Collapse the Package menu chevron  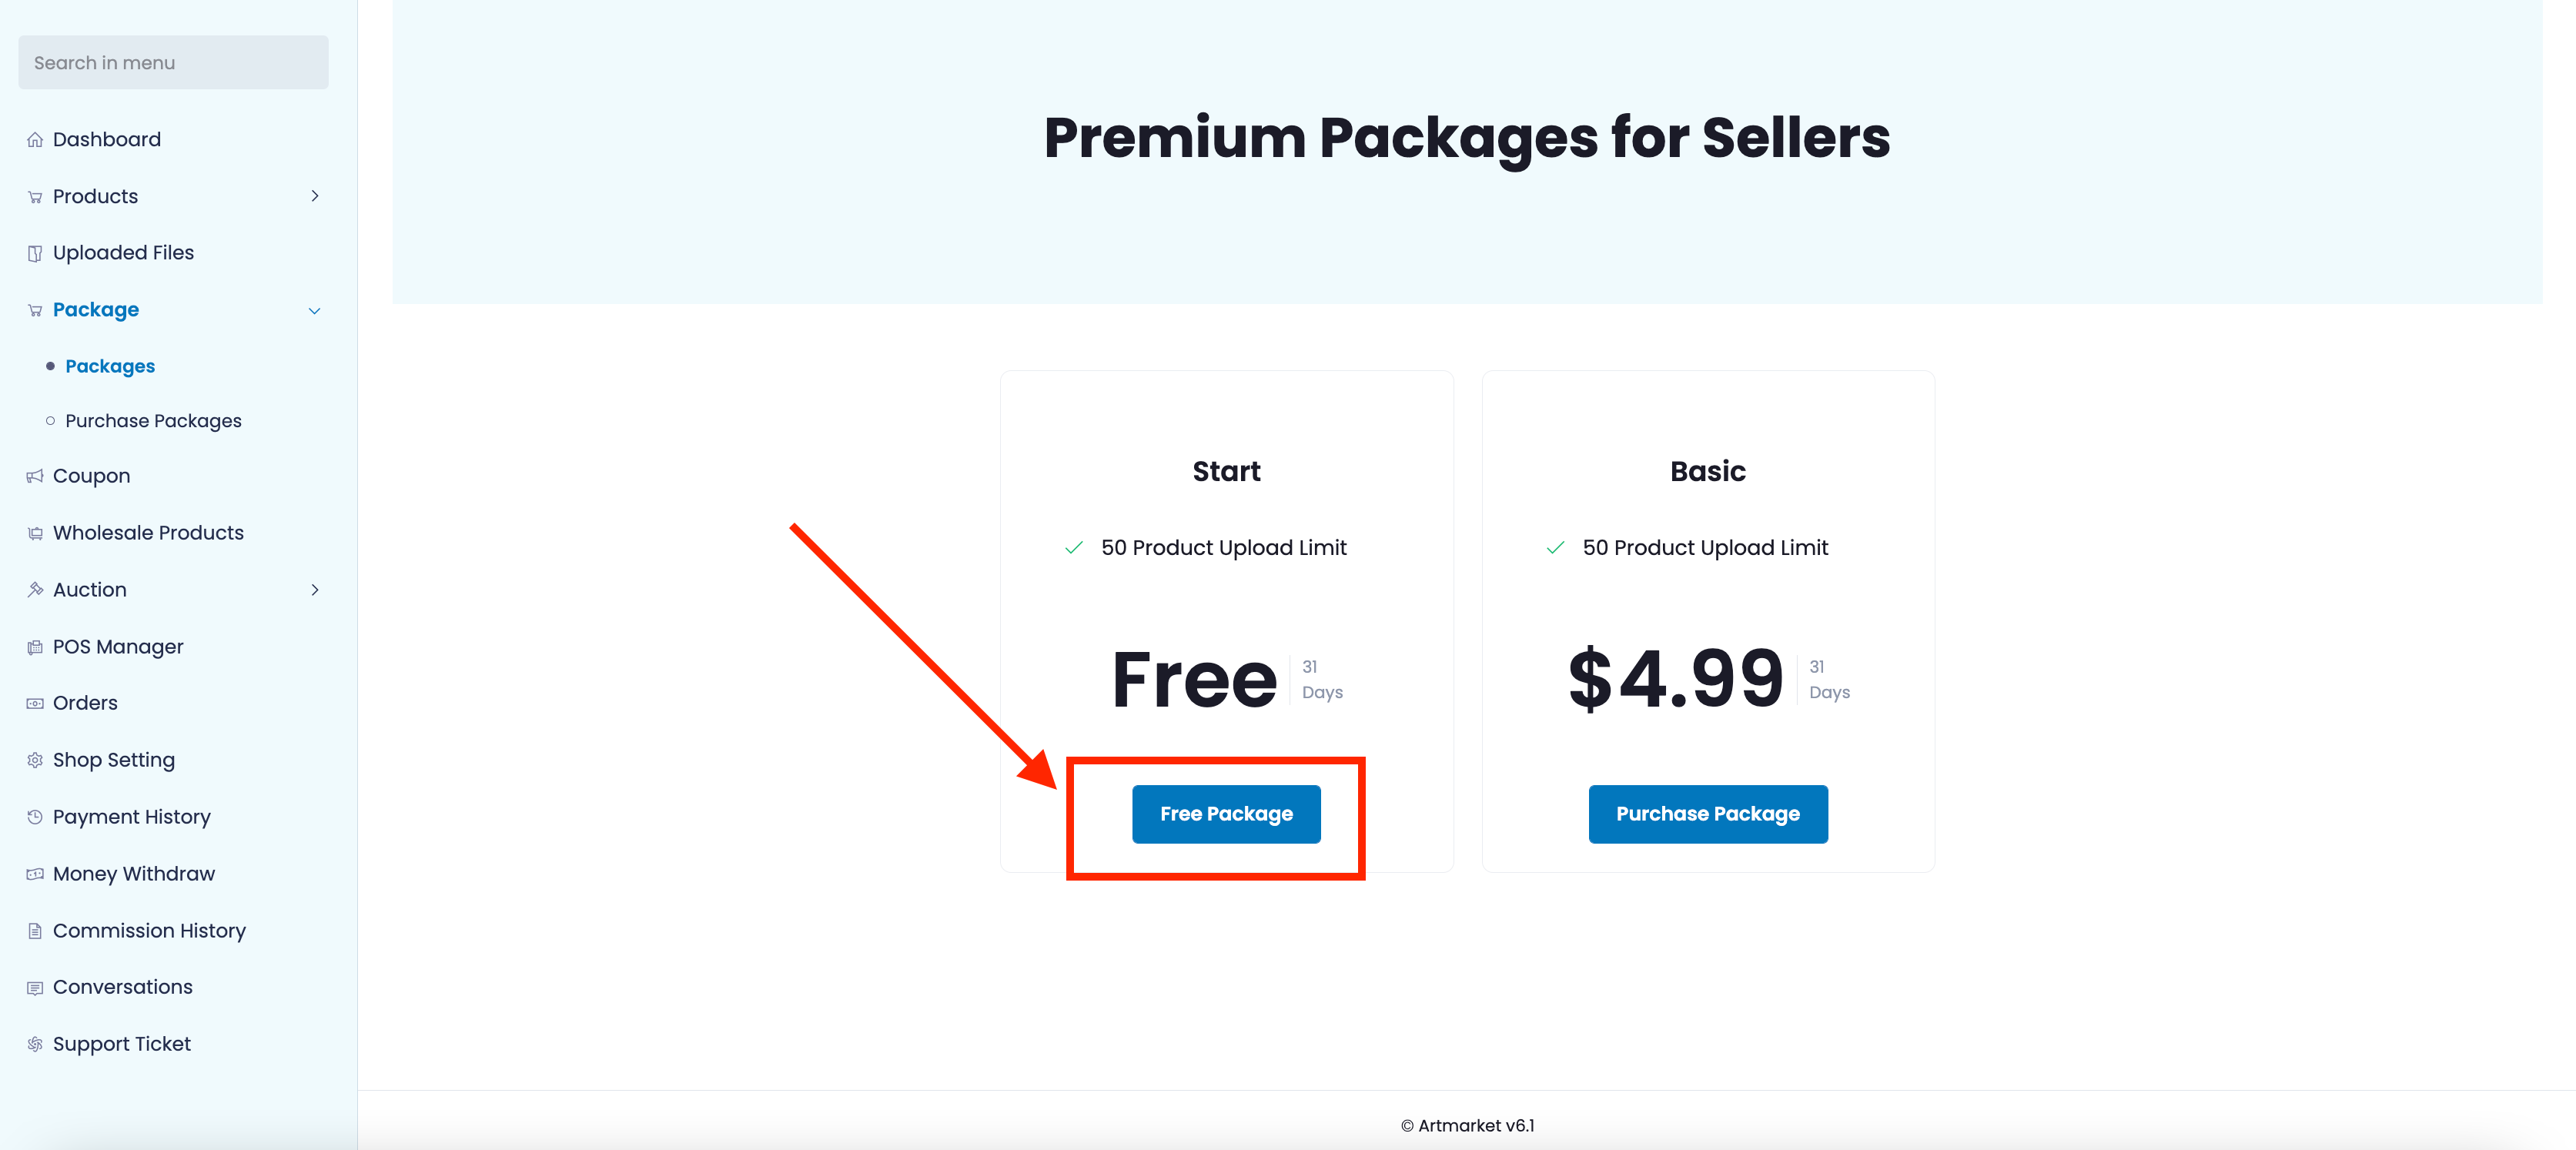pos(315,311)
